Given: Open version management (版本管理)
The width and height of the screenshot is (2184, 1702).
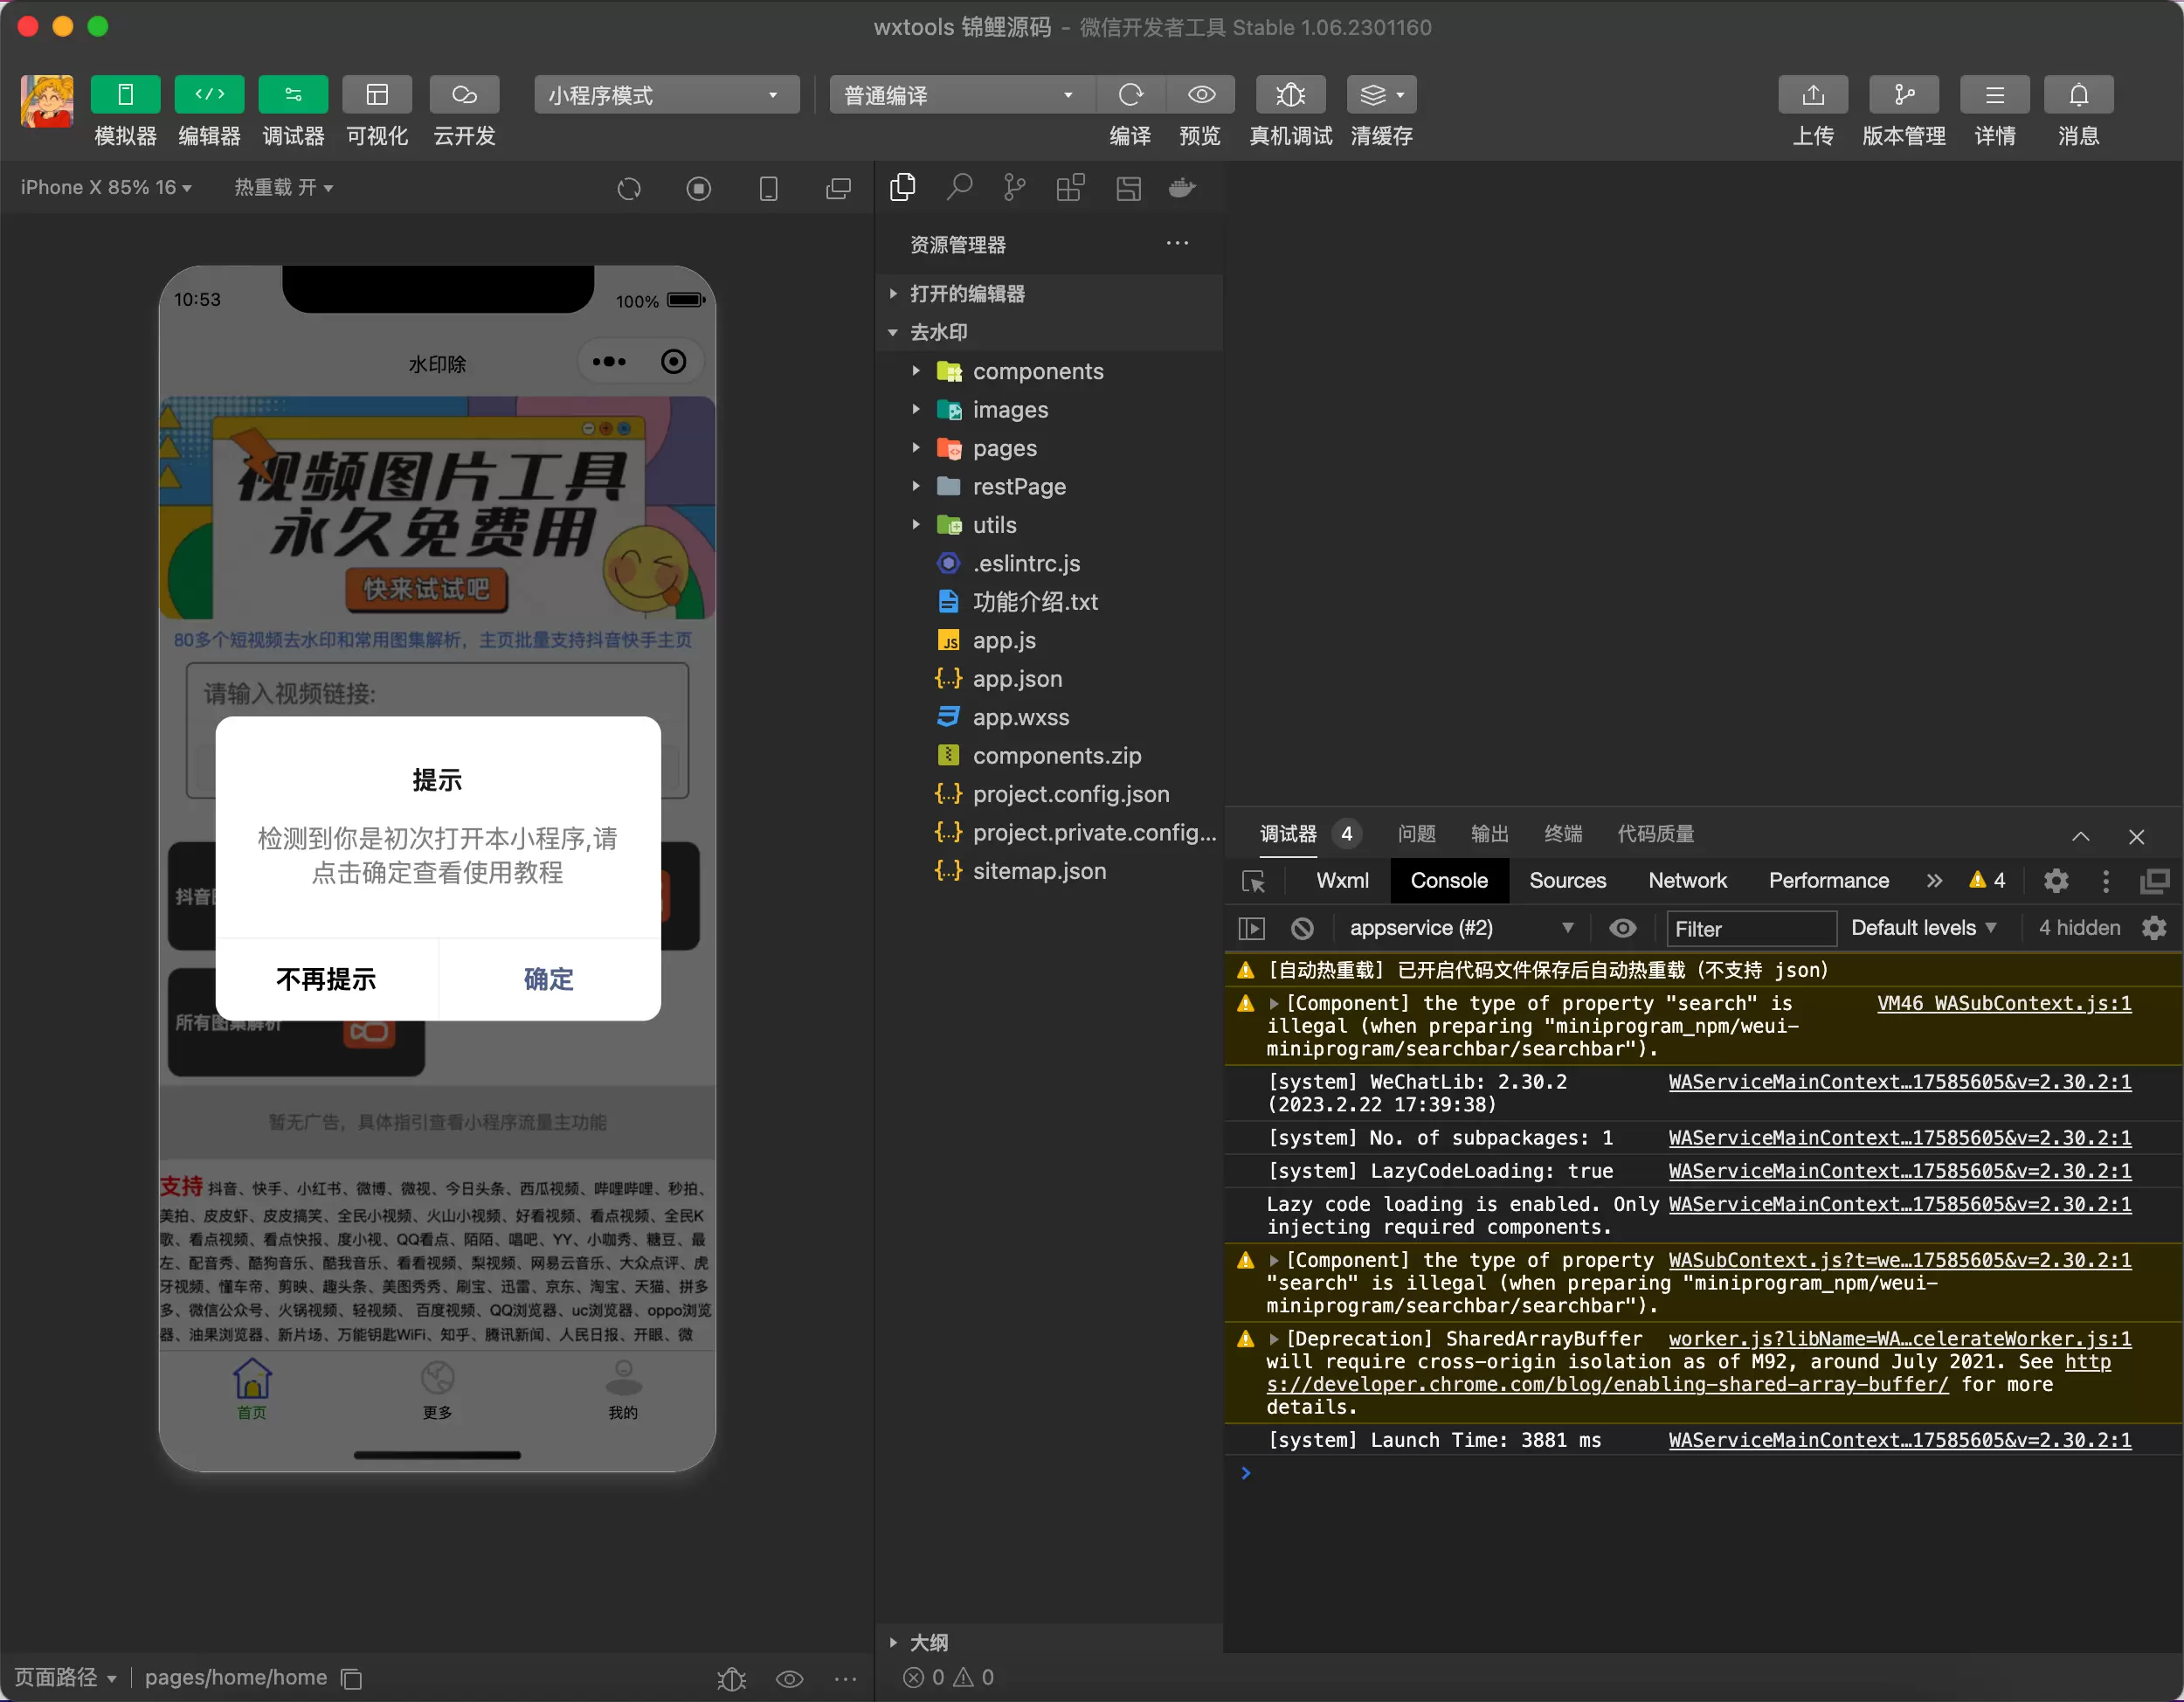Looking at the screenshot, I should coord(1903,95).
